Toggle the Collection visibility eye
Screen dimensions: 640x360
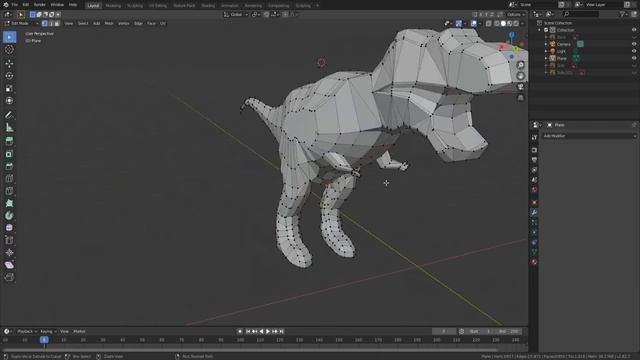(x=634, y=30)
